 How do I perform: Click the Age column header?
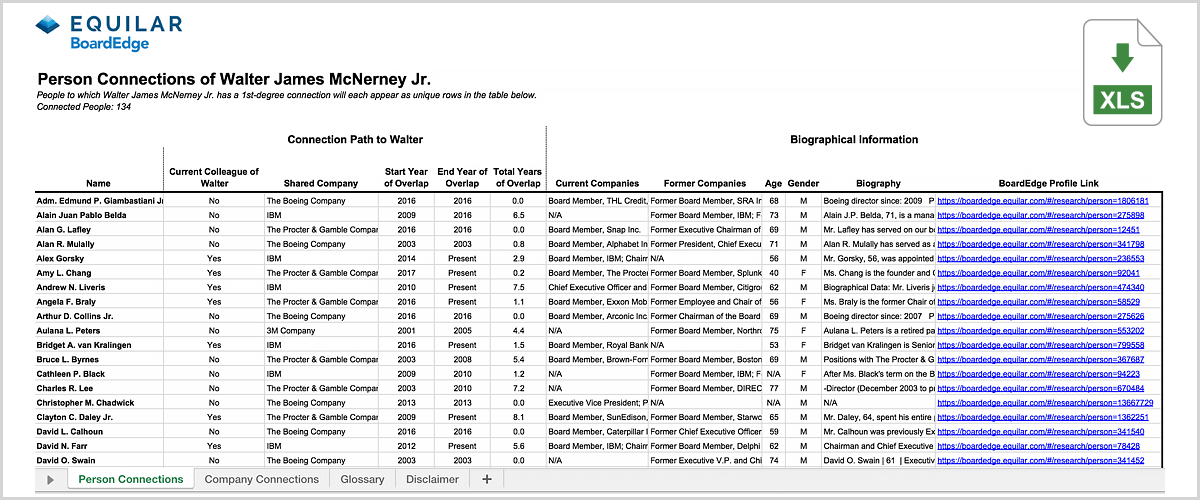[x=773, y=184]
